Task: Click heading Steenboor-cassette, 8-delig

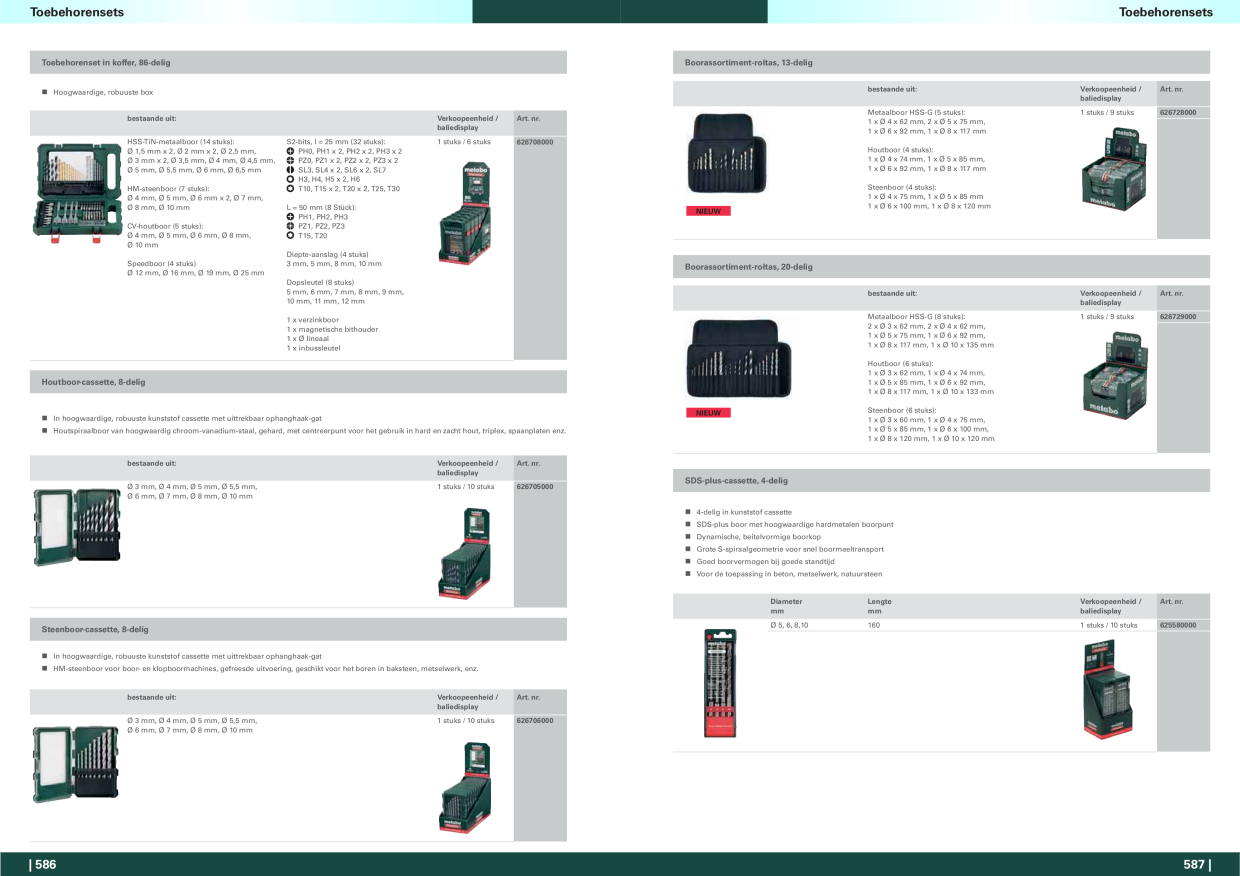Action: coord(95,629)
